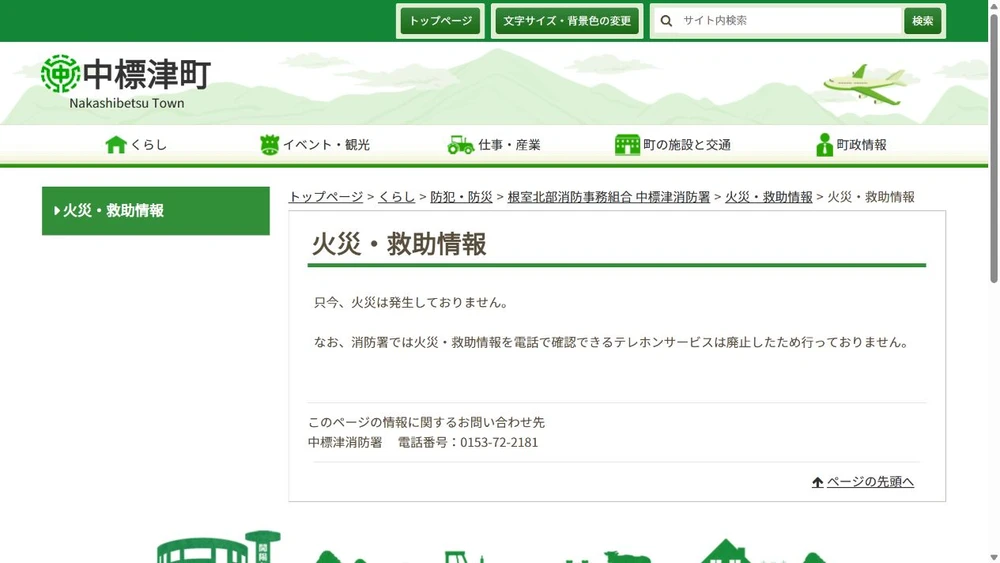Click the sentence about テレホンサービス being discontinued
Screen dimensions: 1000x563
[x=612, y=342]
